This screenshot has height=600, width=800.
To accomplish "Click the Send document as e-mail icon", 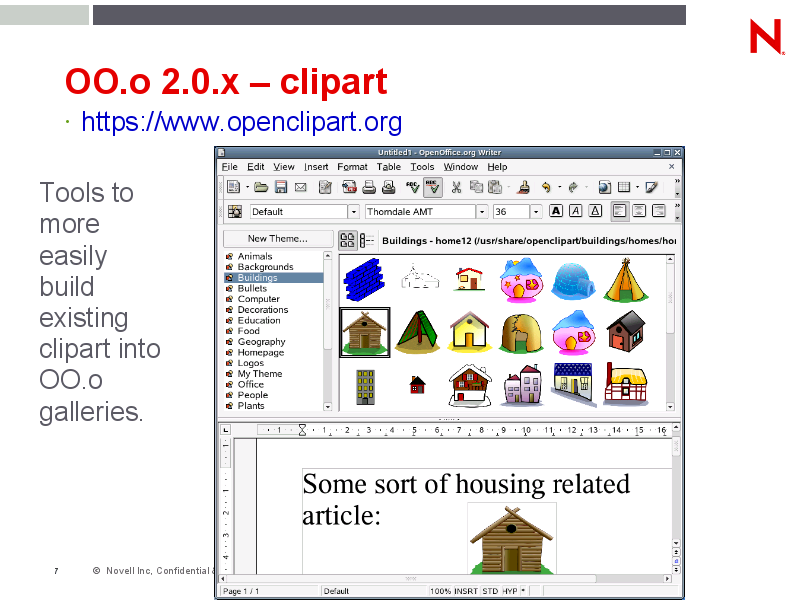I will click(x=301, y=187).
